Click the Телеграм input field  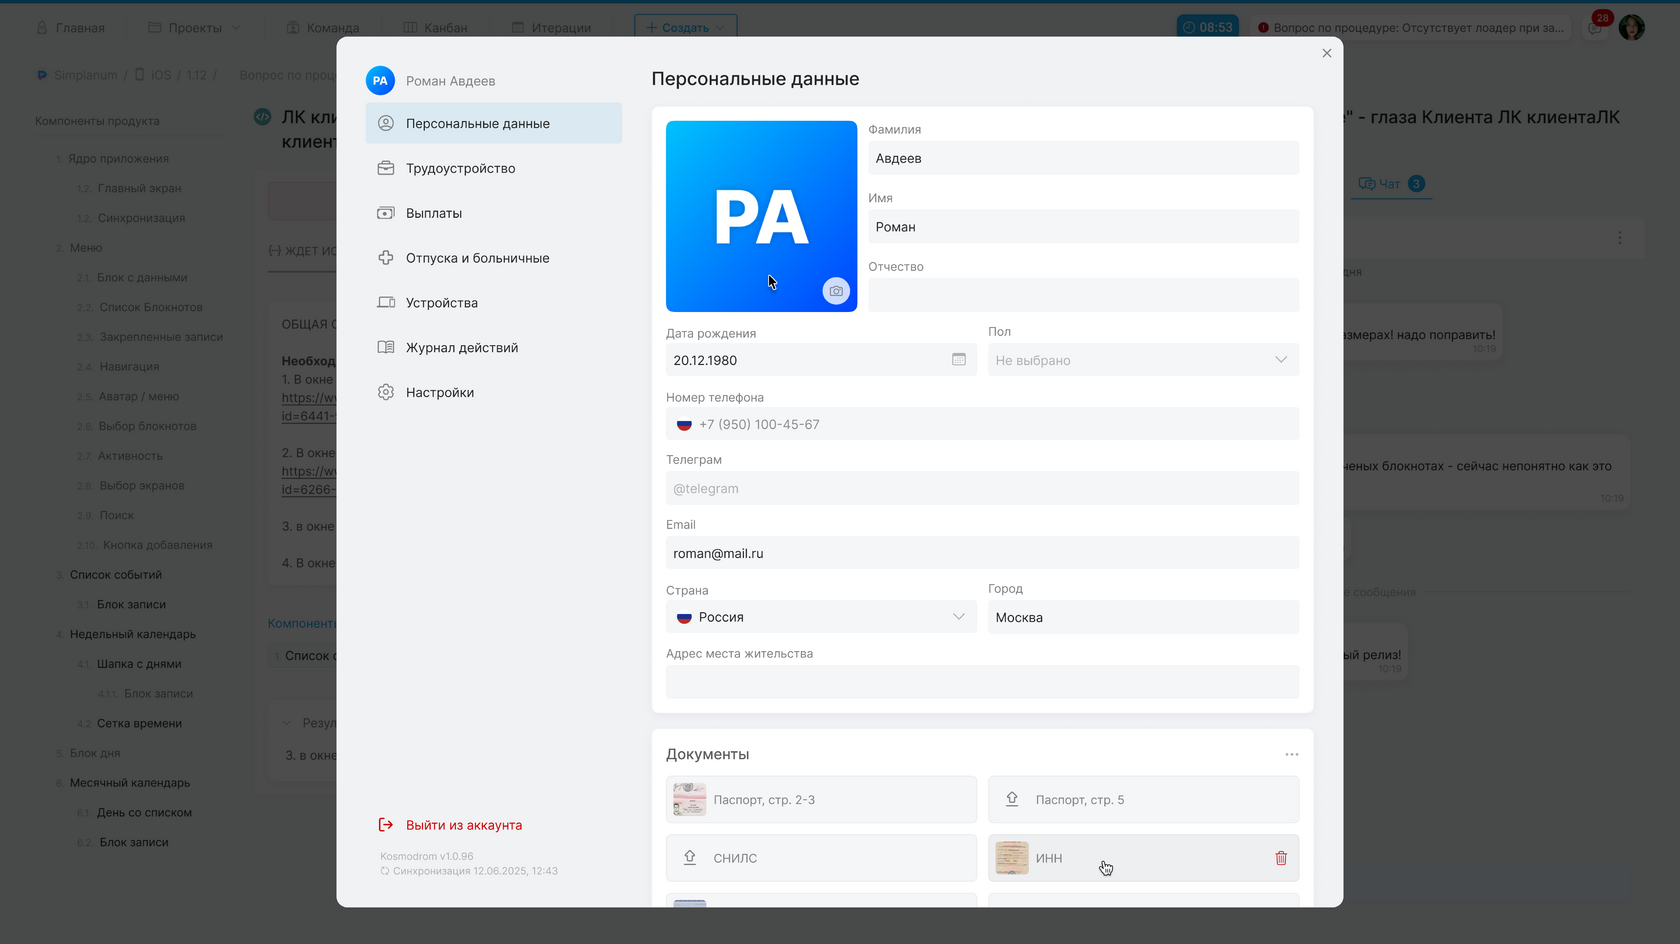pyautogui.click(x=982, y=488)
